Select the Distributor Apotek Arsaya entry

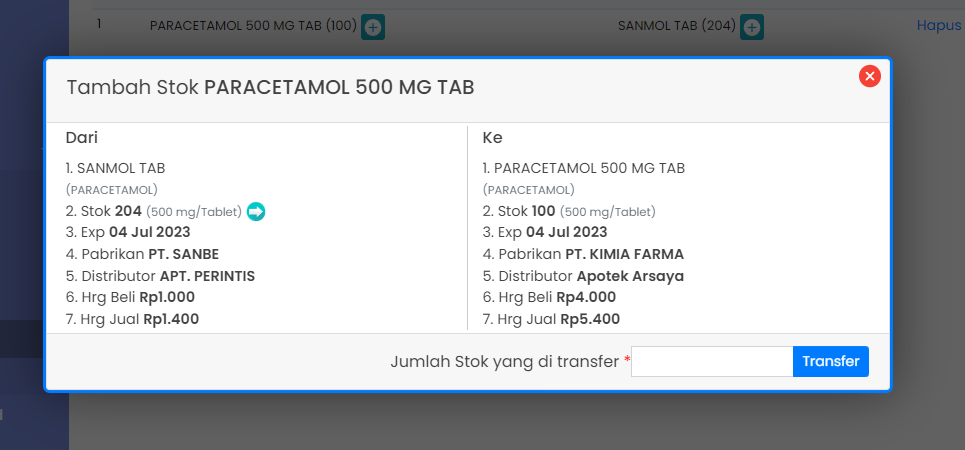click(583, 276)
